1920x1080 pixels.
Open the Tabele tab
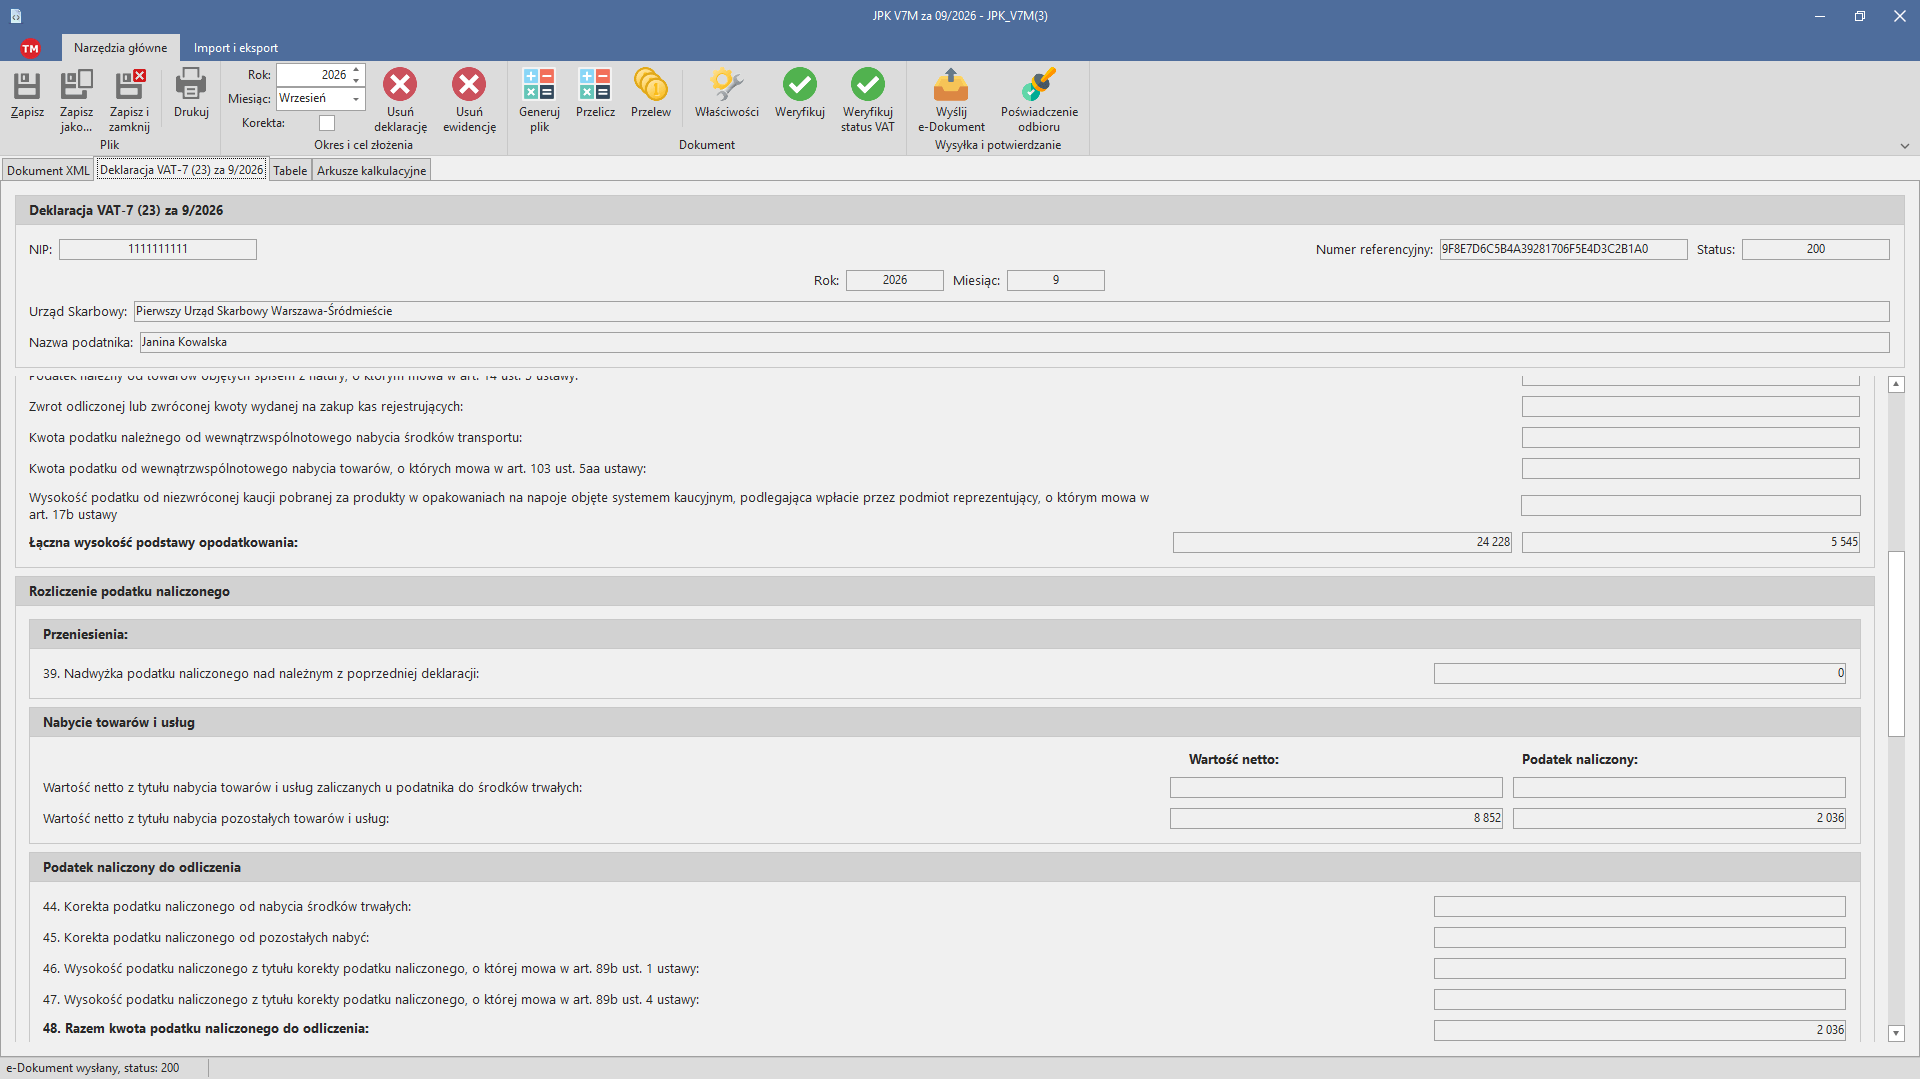(290, 171)
